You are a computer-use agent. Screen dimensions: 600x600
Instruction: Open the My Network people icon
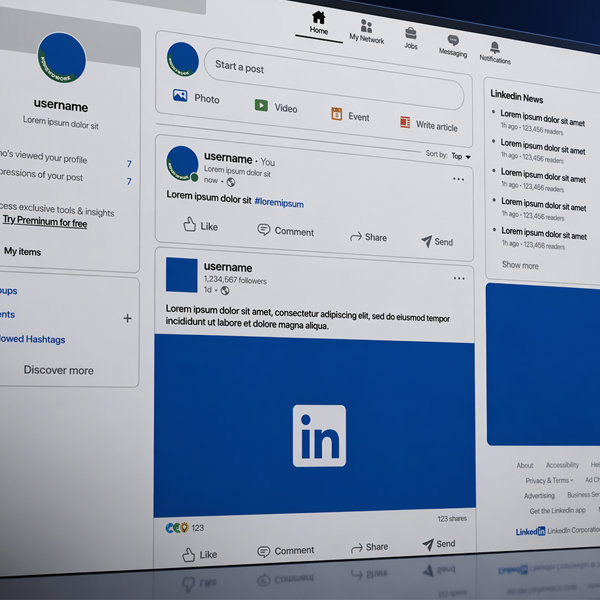click(366, 26)
